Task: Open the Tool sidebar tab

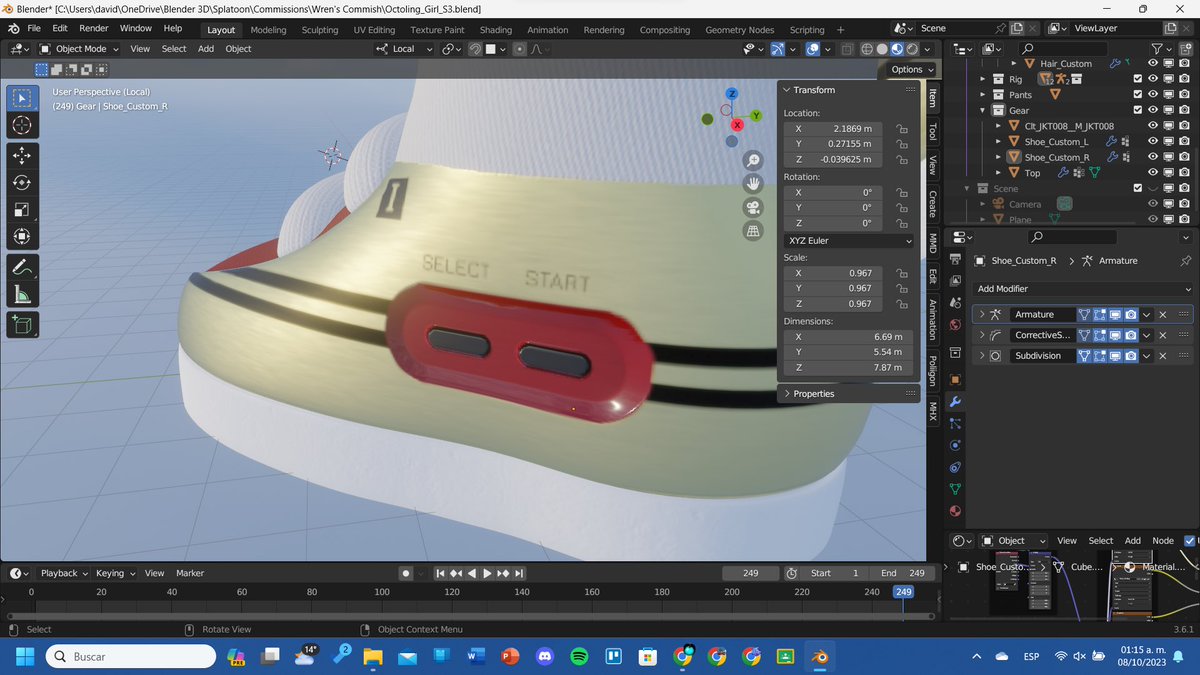Action: pos(932,131)
